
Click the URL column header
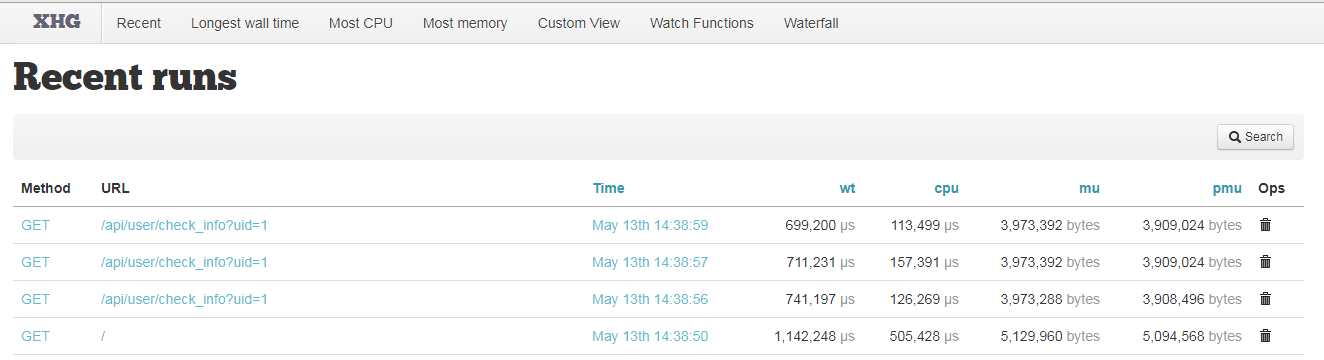115,188
